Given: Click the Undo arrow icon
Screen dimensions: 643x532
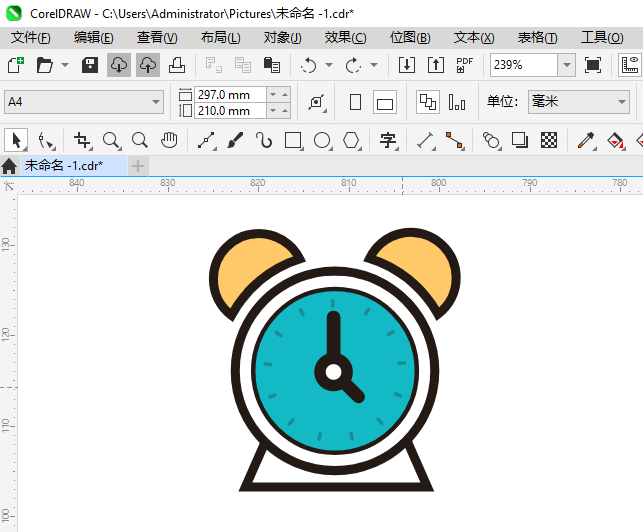Looking at the screenshot, I should [308, 65].
